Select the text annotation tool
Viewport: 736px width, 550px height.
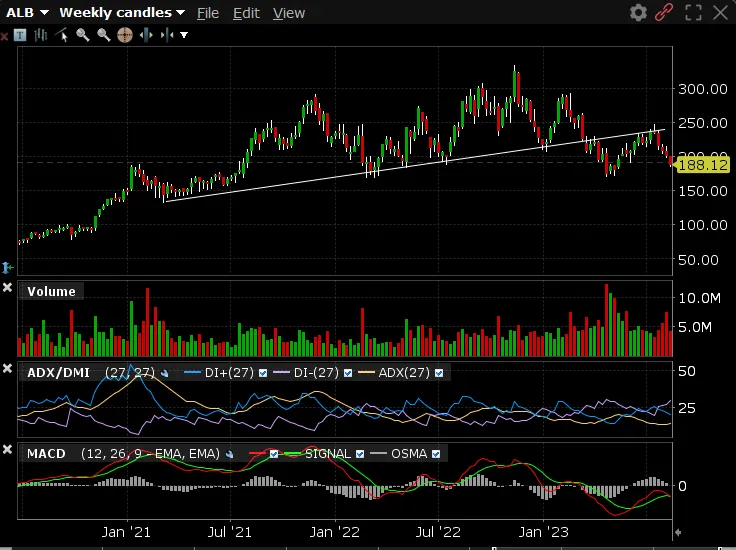(20, 35)
